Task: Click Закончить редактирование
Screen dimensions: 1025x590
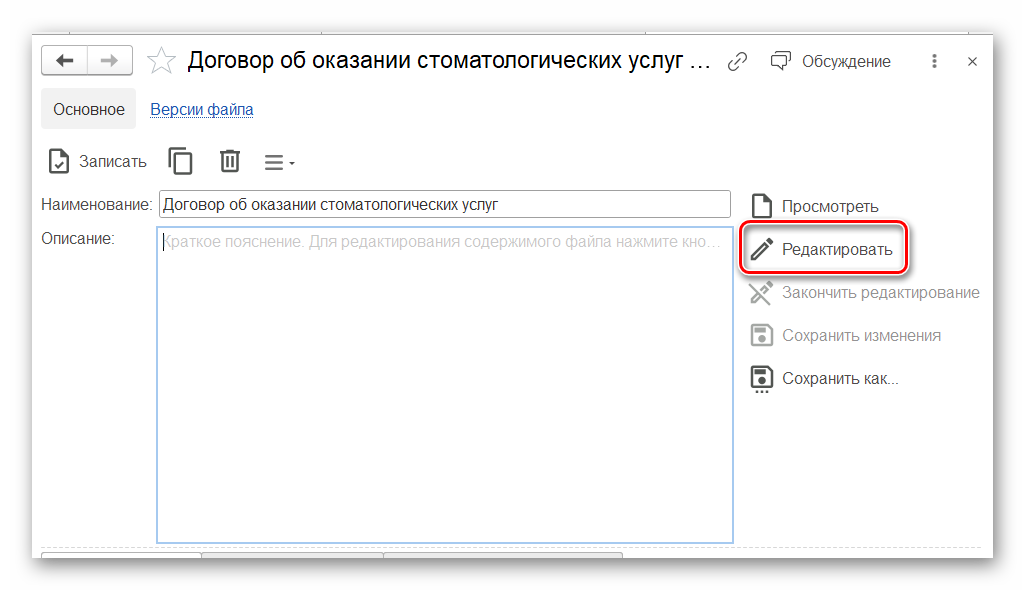Action: pos(864,293)
